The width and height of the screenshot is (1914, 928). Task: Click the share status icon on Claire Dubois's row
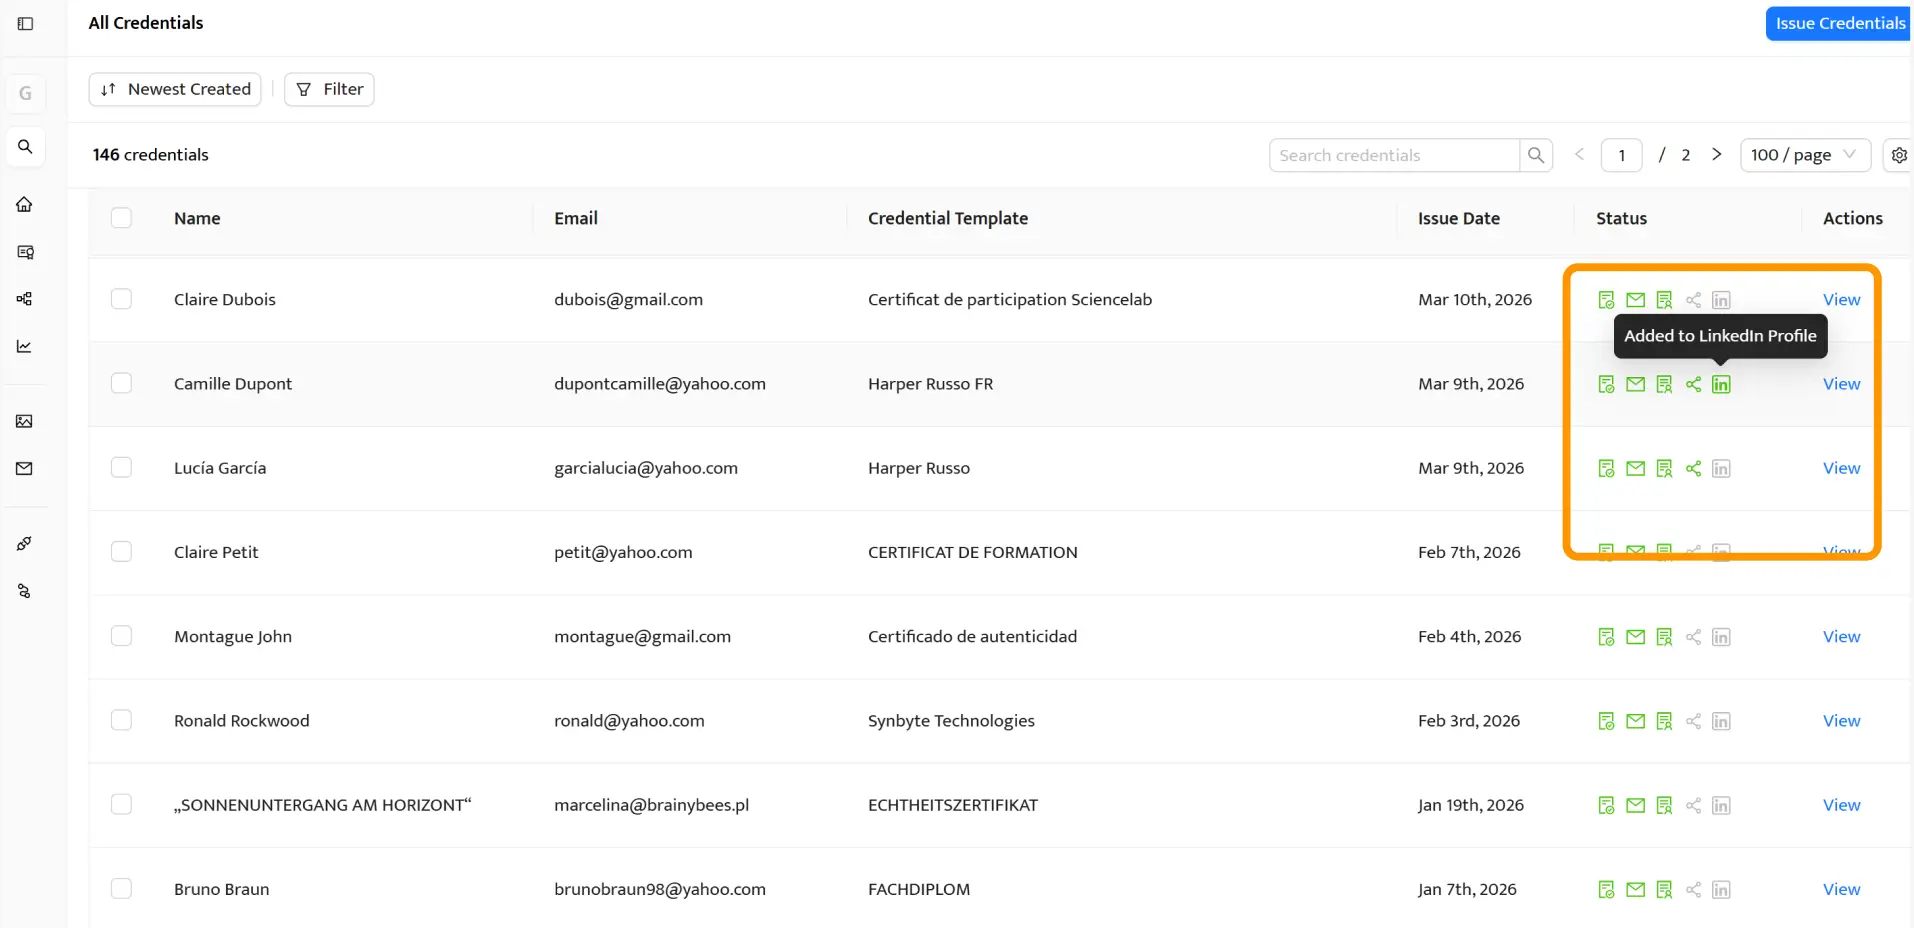1693,299
